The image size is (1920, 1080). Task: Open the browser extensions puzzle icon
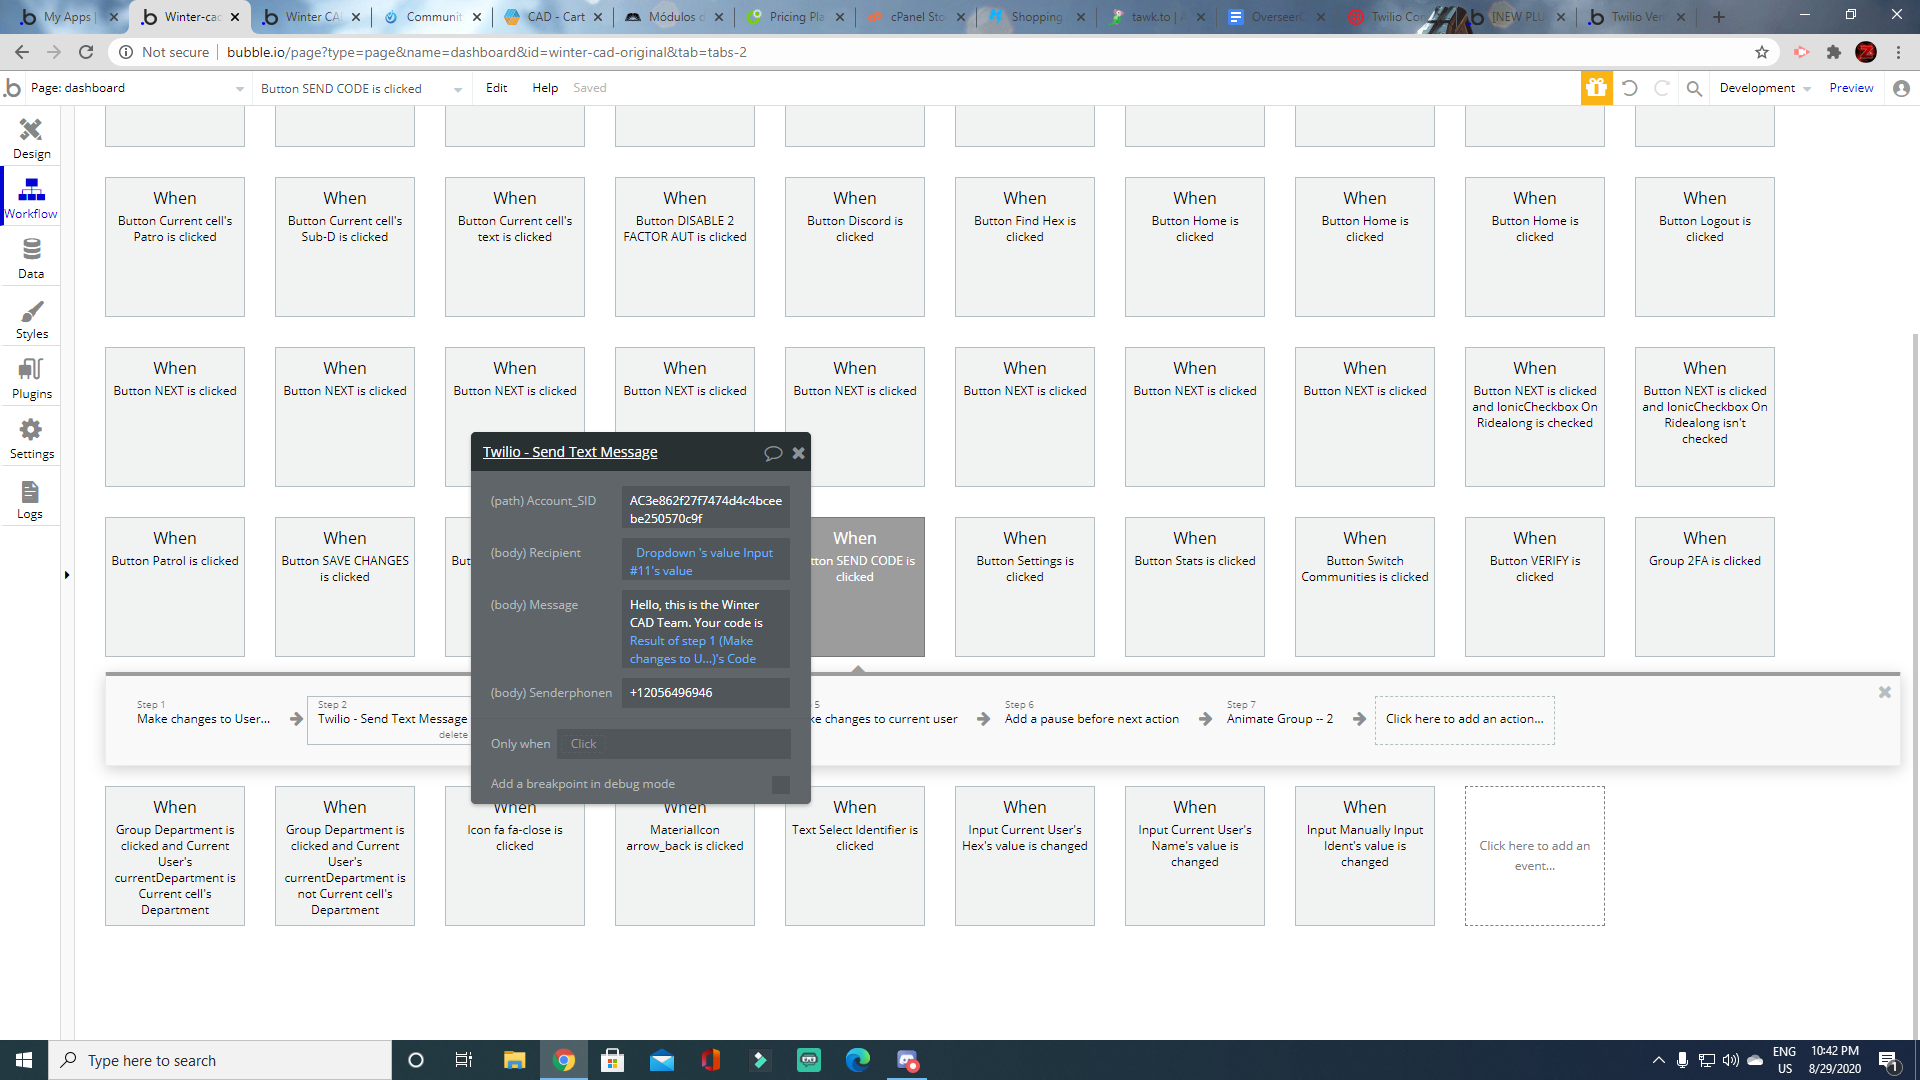(1833, 52)
